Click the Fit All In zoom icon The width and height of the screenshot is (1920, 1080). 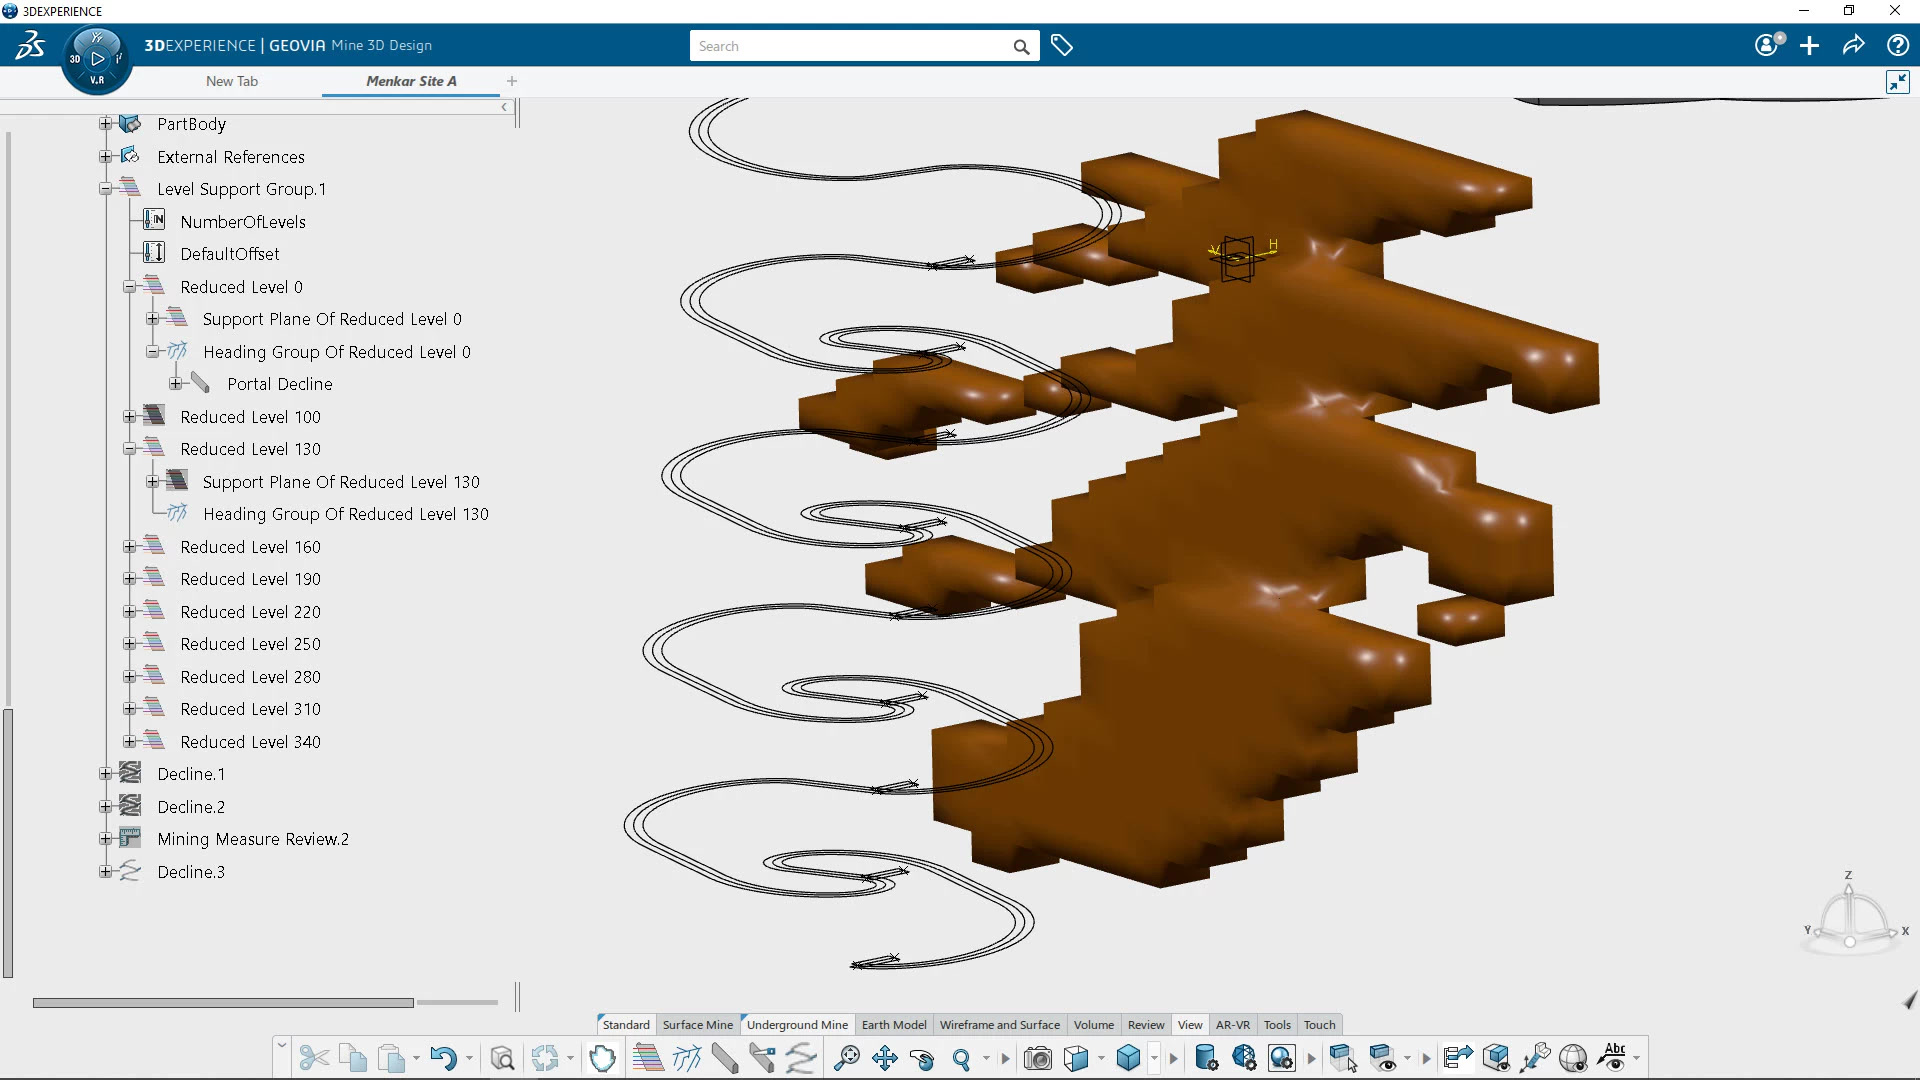[847, 1058]
